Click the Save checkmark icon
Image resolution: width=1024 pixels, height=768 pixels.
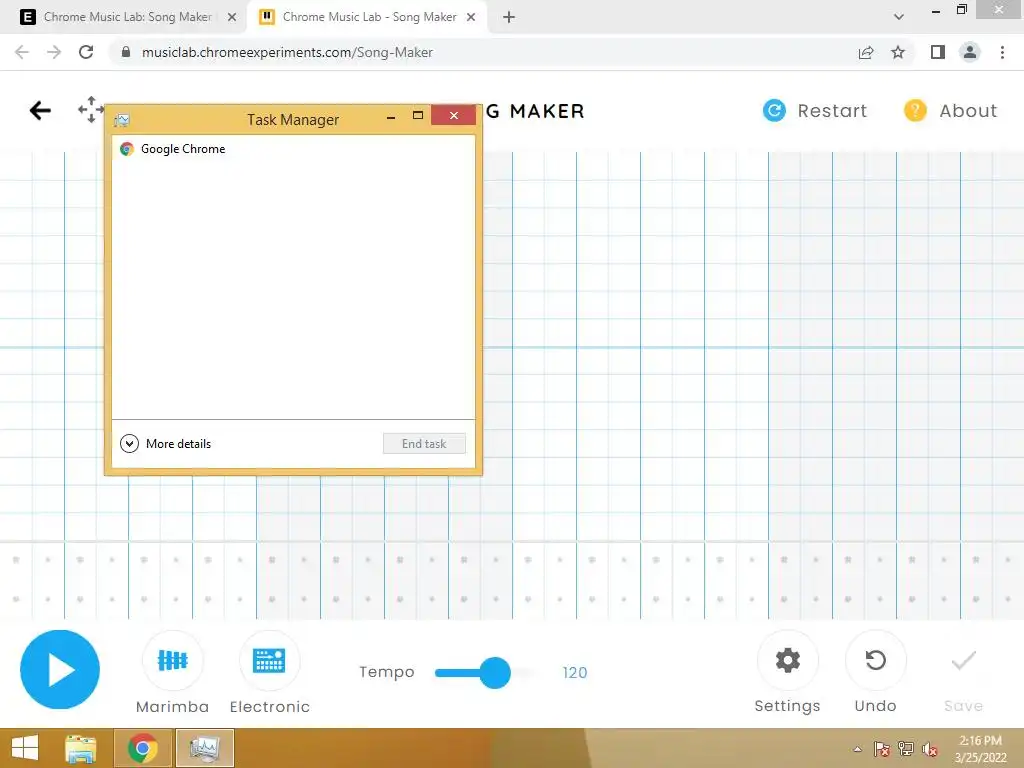coord(963,660)
